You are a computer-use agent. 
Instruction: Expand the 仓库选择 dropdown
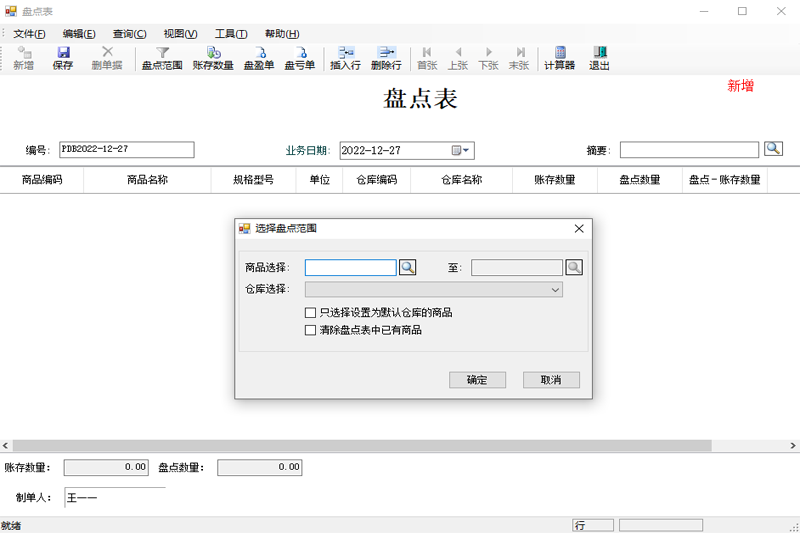[x=555, y=290]
